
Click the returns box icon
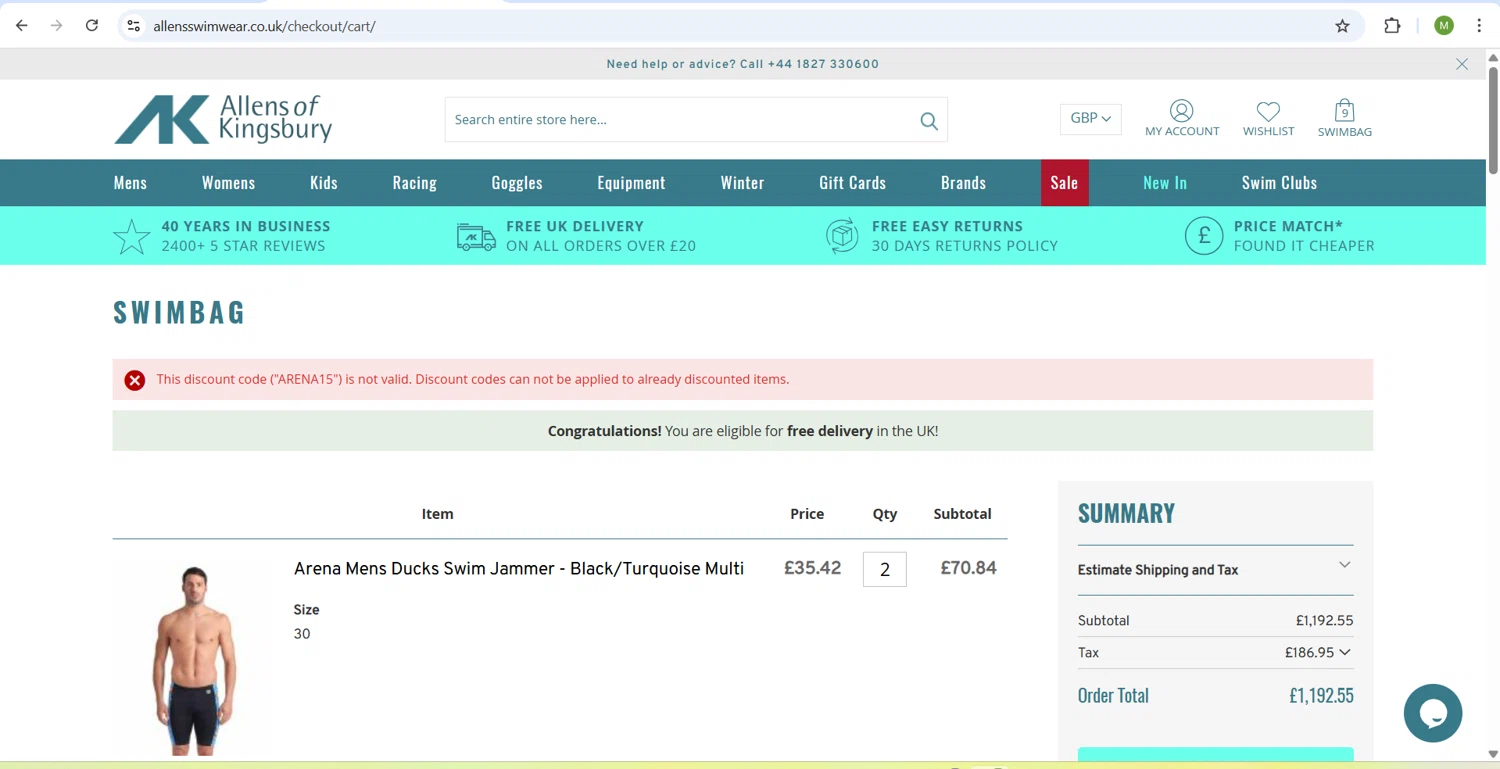coord(842,236)
